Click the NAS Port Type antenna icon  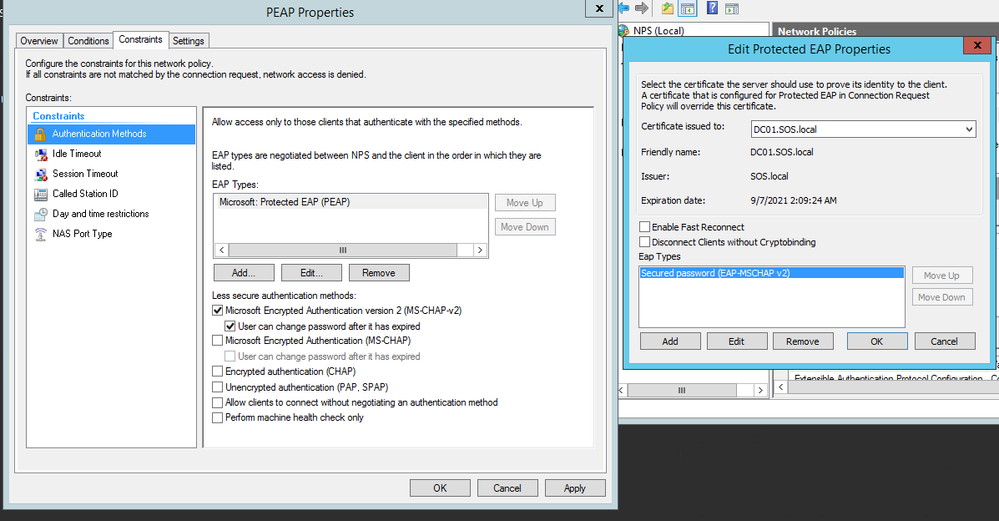[x=41, y=234]
